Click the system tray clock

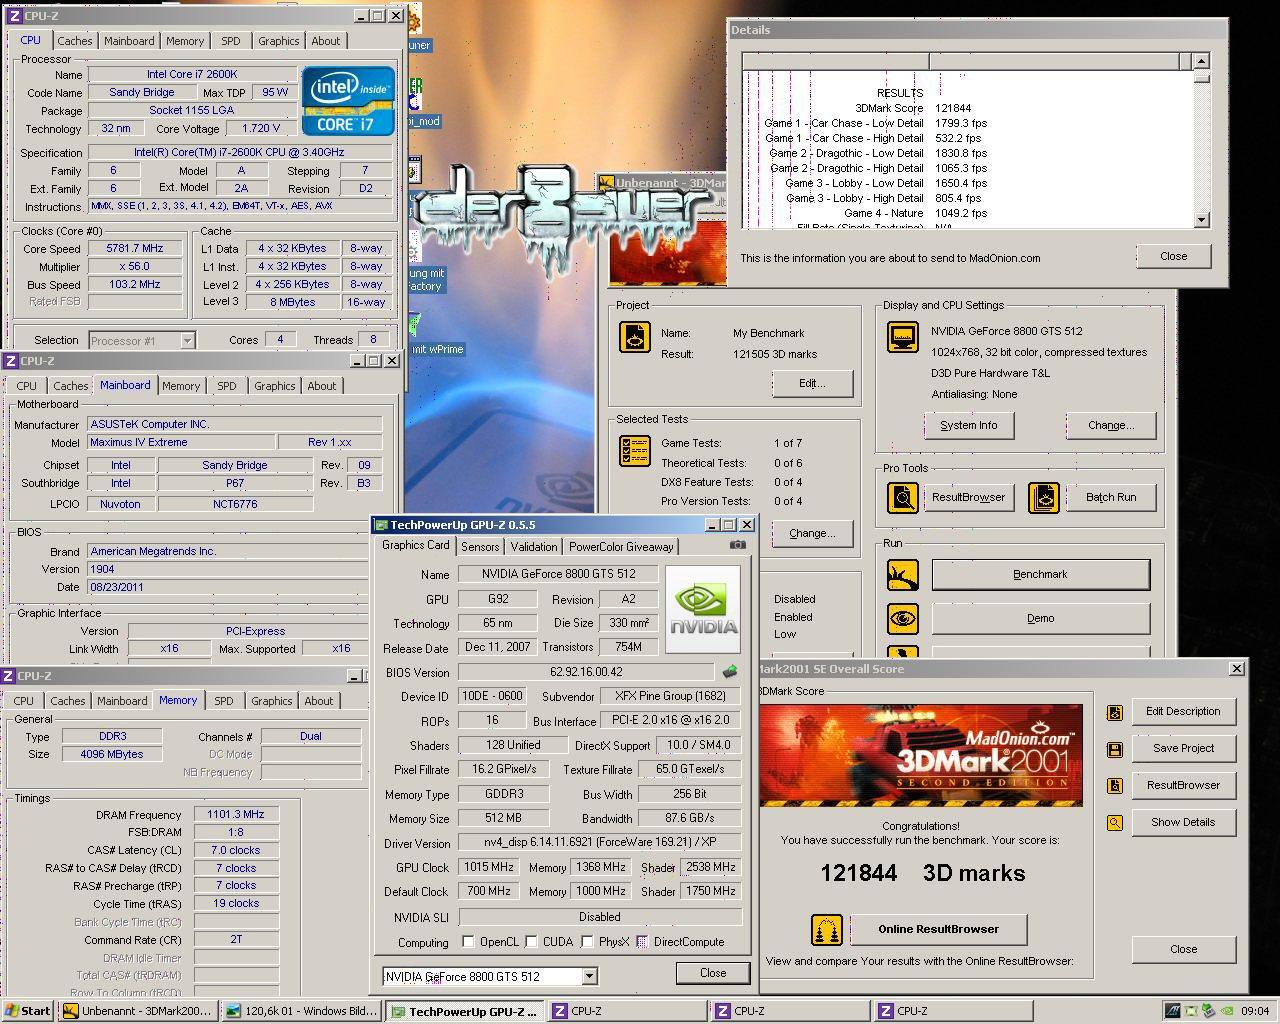tap(1255, 1011)
